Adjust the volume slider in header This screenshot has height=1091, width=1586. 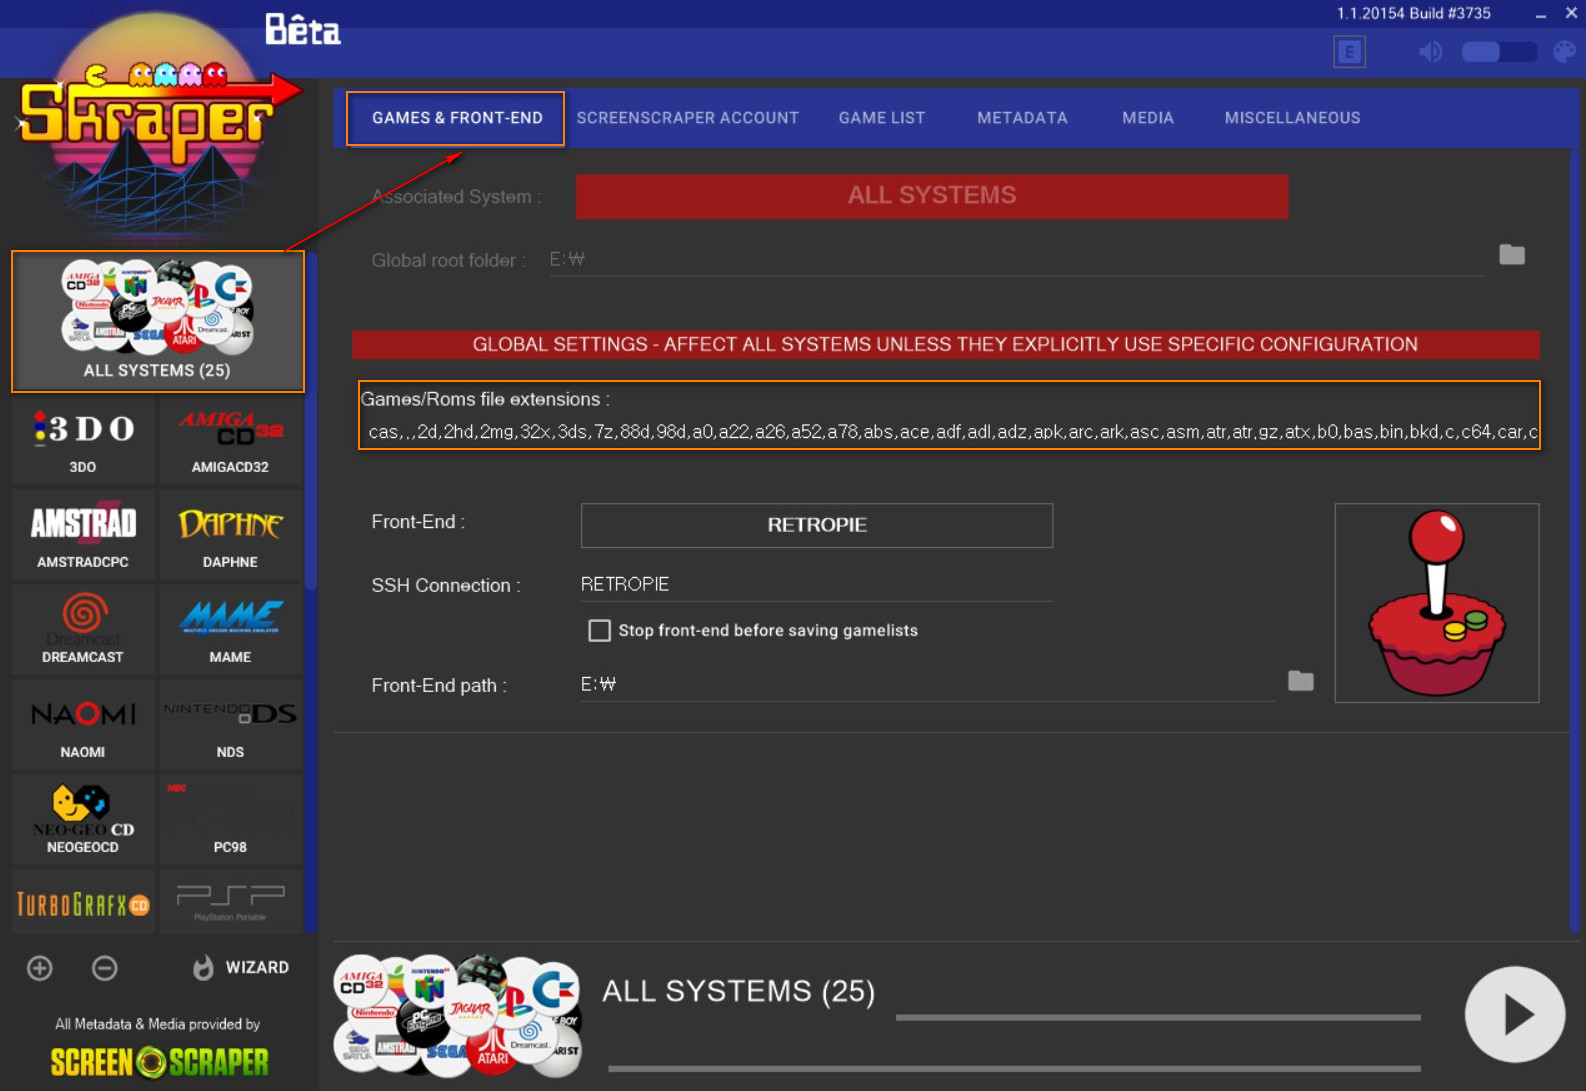1499,52
